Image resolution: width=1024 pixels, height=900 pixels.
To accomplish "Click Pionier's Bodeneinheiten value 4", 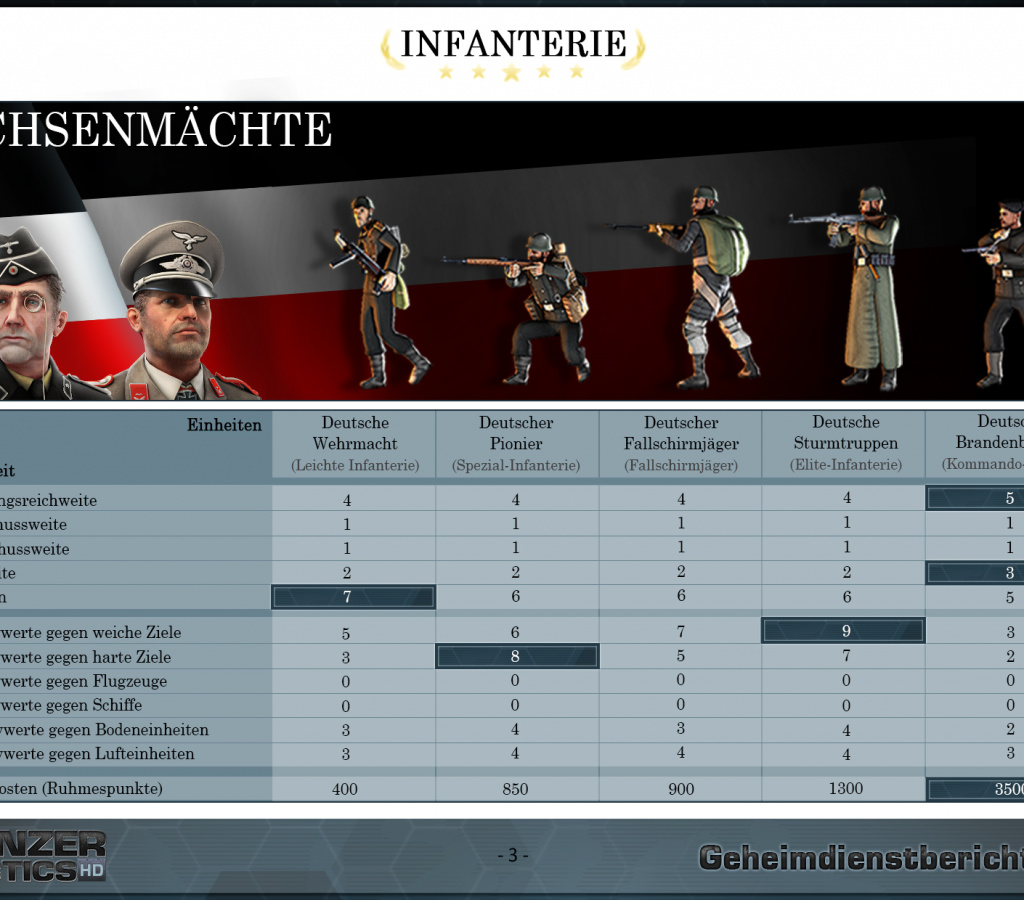I will [515, 729].
